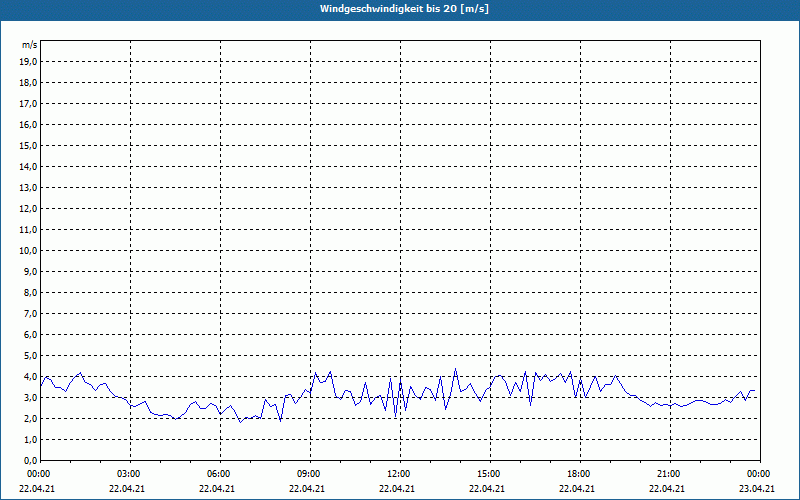Image resolution: width=800 pixels, height=500 pixels.
Task: Click the 'm/s' unit label on the y-axis
Action: (x=29, y=45)
